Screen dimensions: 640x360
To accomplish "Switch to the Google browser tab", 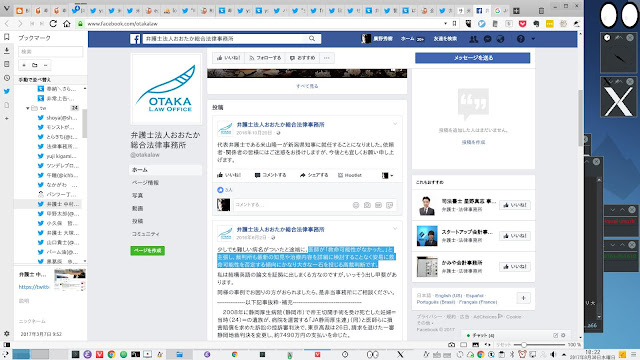I will coord(500,11).
